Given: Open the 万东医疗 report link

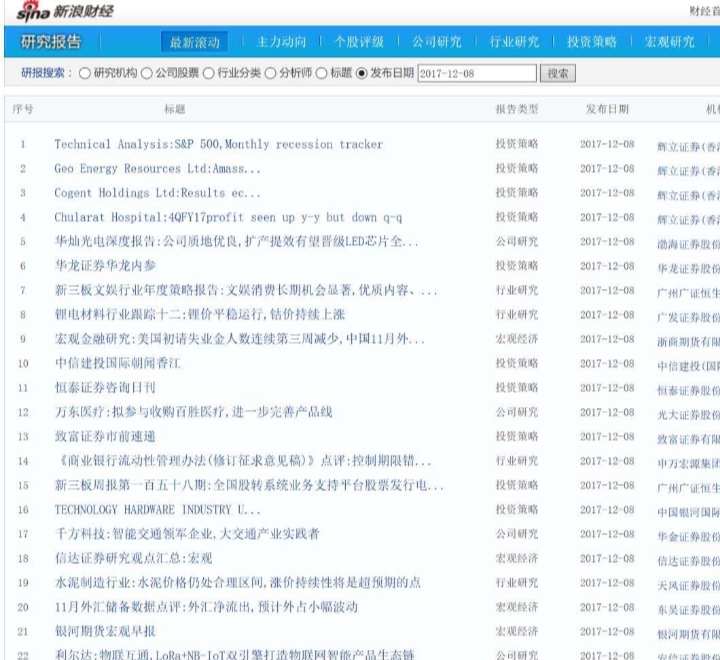Looking at the screenshot, I should coord(193,412).
